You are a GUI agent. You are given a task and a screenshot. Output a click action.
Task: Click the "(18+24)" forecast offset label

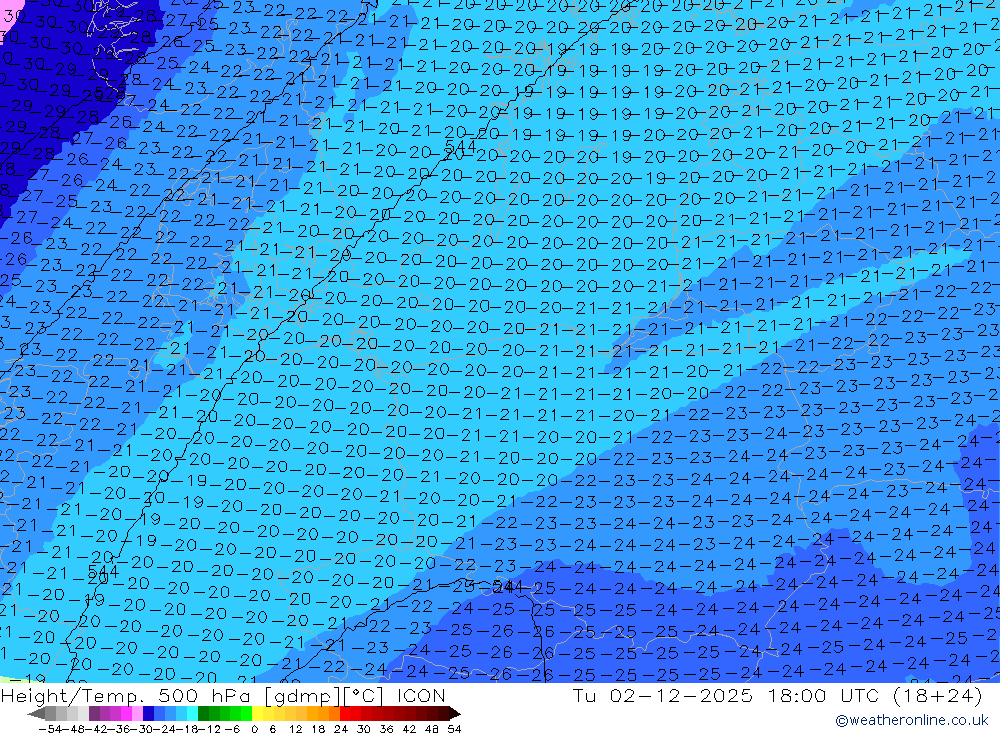(x=936, y=695)
